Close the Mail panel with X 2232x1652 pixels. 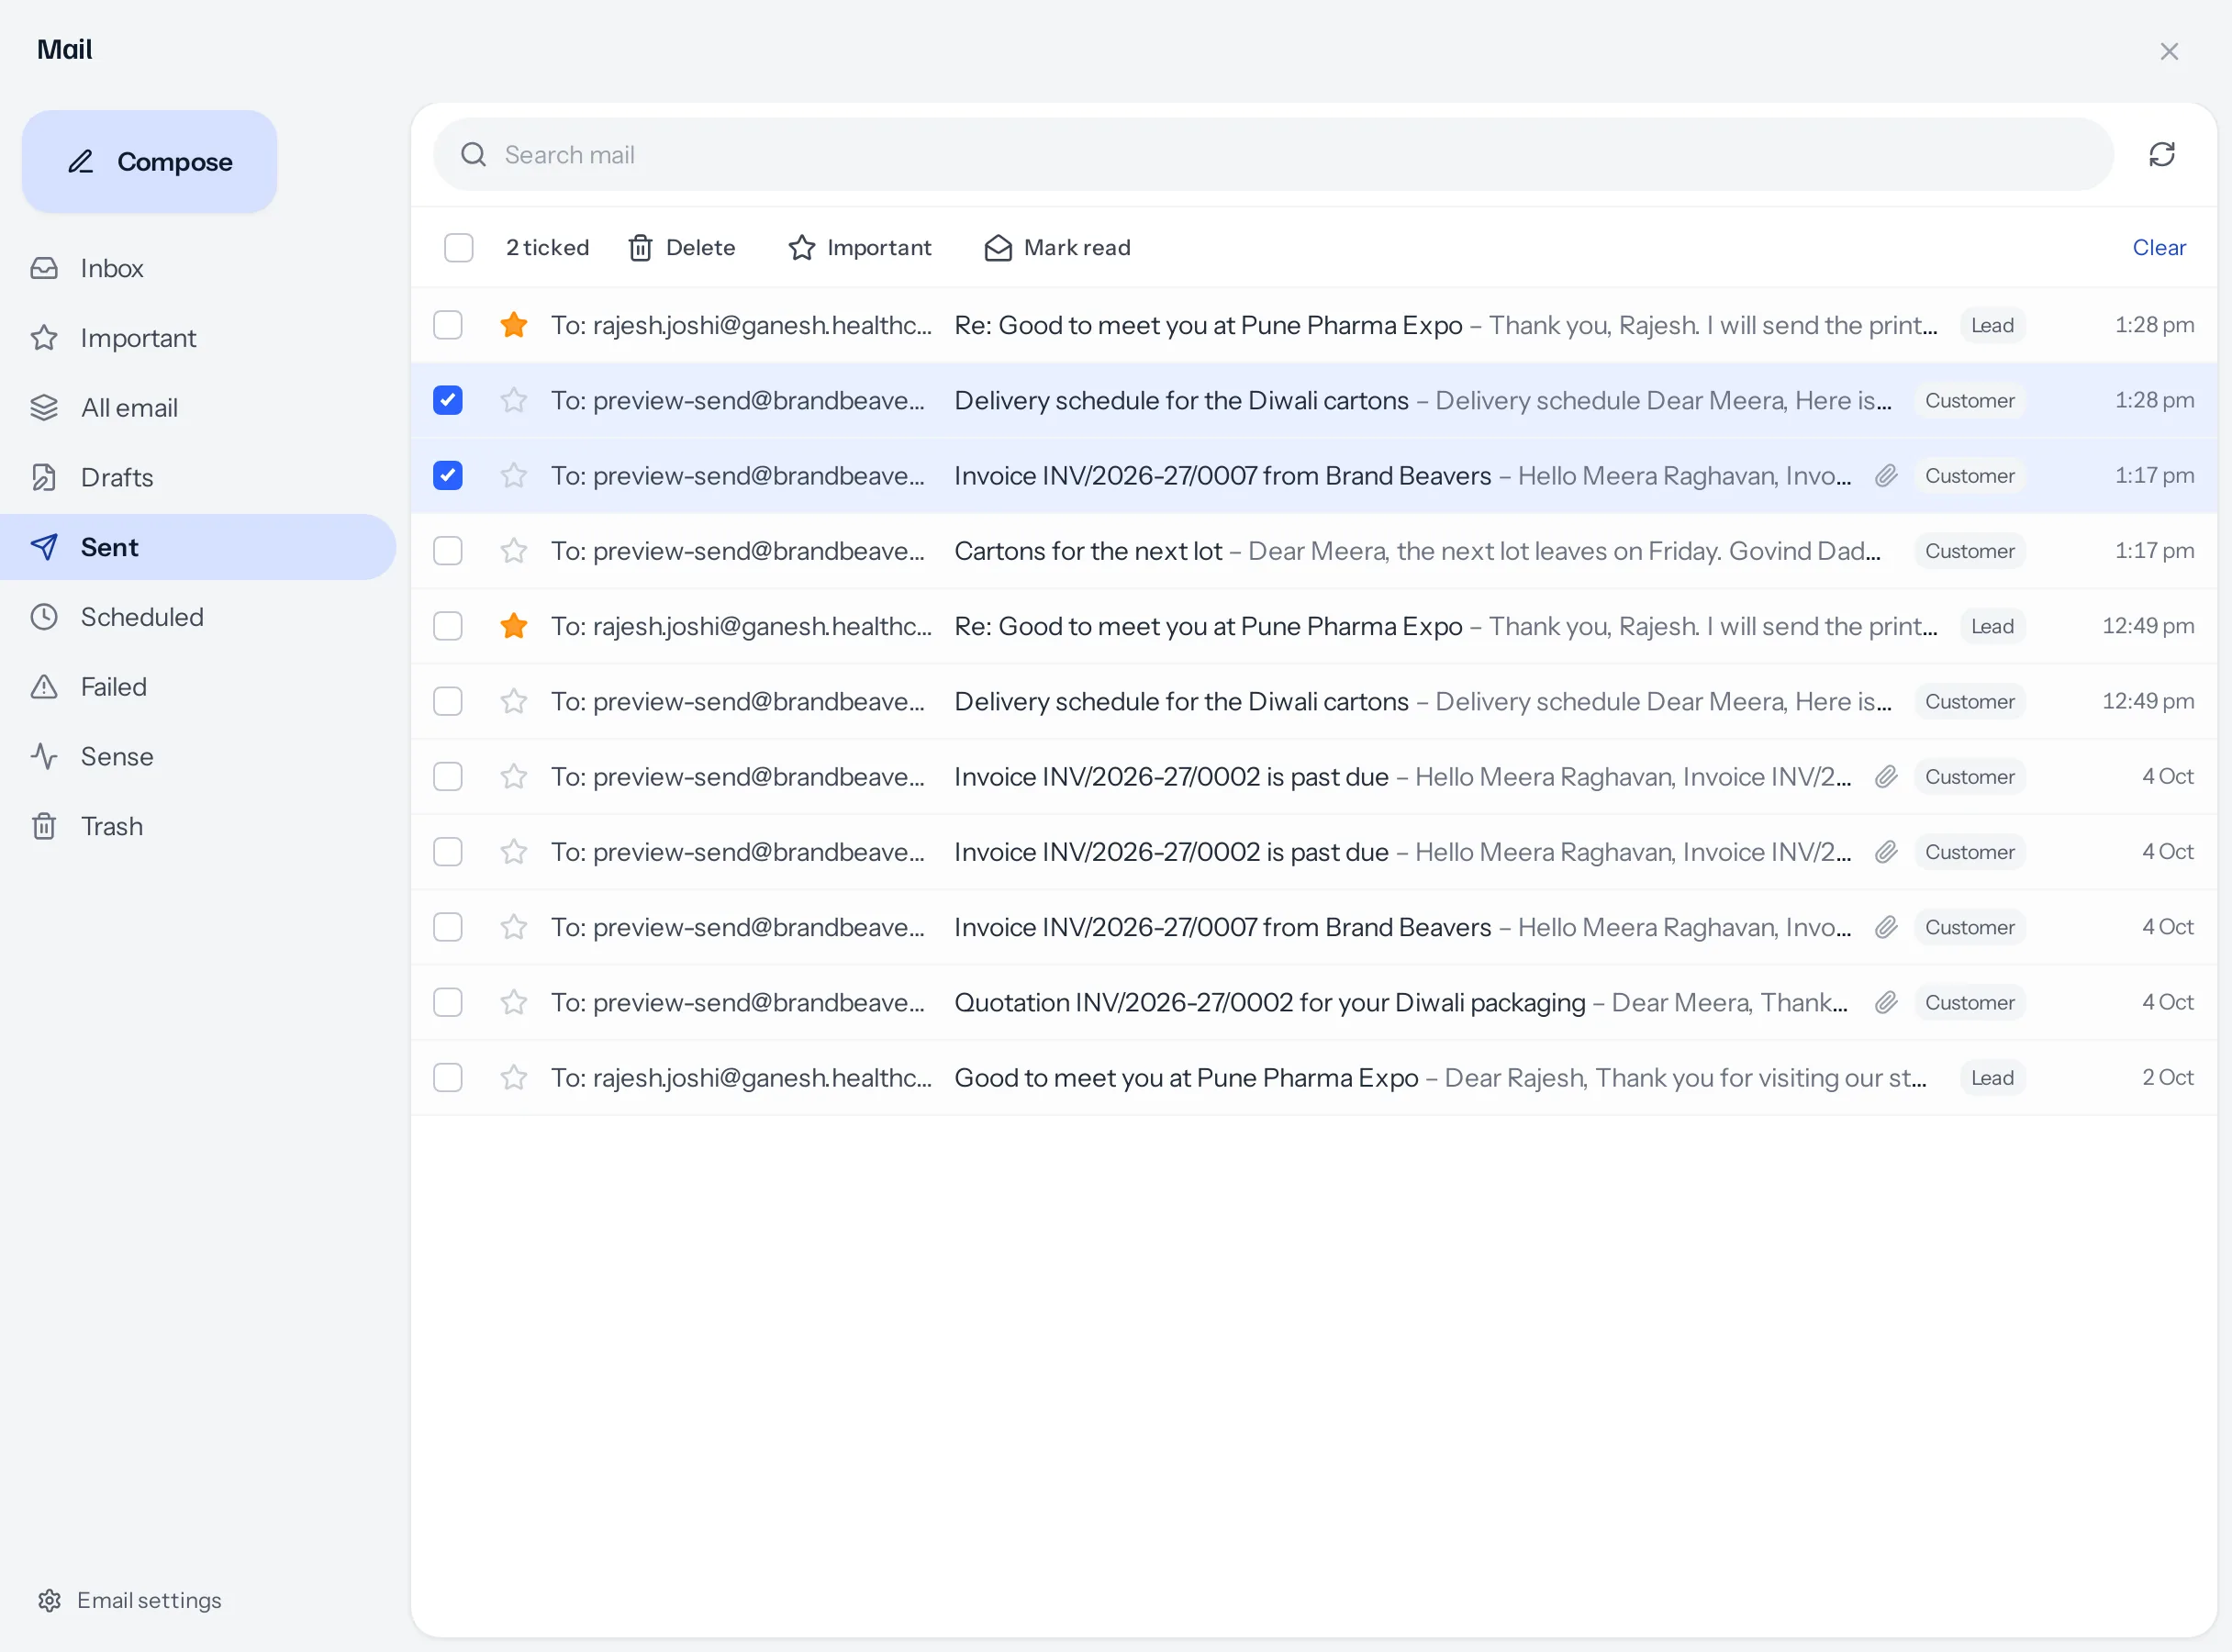click(2169, 51)
